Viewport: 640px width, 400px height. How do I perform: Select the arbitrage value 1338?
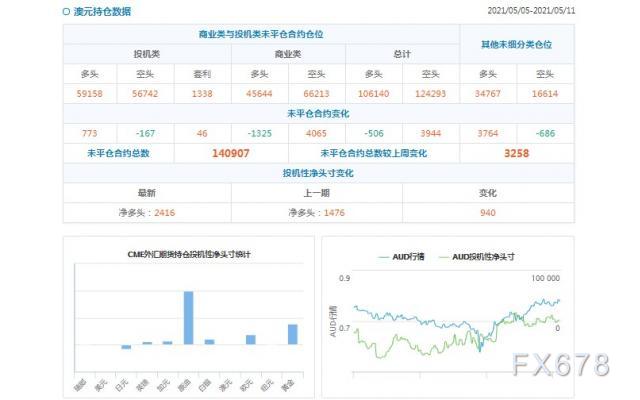202,93
